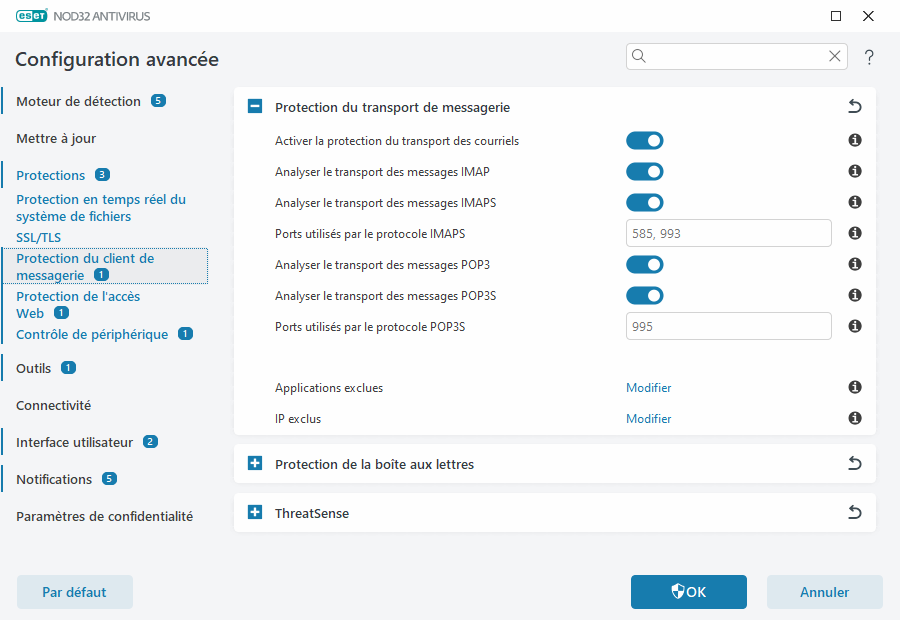Reset the ThreatSense section to defaults
The width and height of the screenshot is (900, 620).
[x=854, y=511]
